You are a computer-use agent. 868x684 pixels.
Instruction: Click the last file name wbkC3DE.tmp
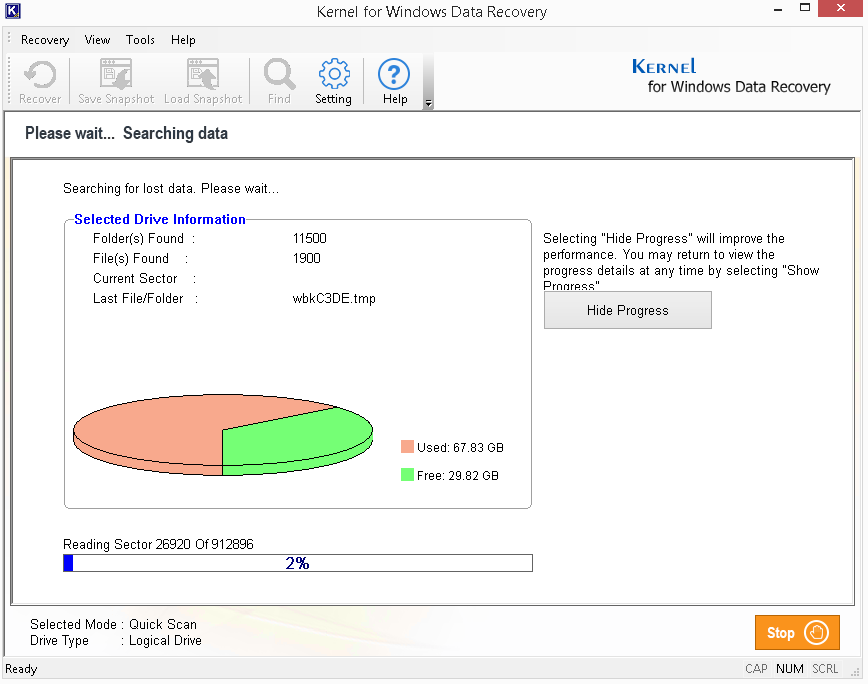[334, 299]
